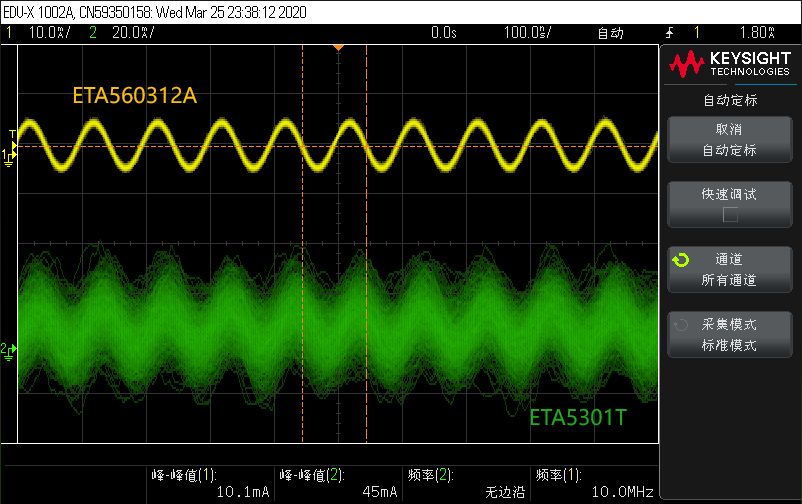
Task: Click the orange trigger position triangle marker
Action: pos(338,47)
